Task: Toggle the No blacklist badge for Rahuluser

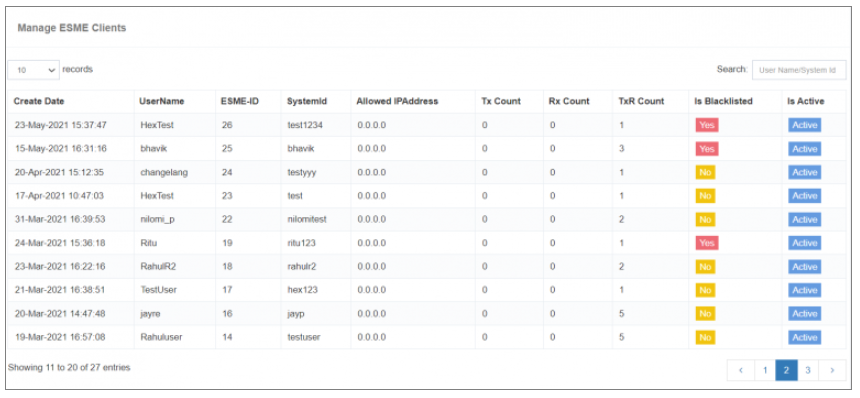Action: [x=705, y=337]
